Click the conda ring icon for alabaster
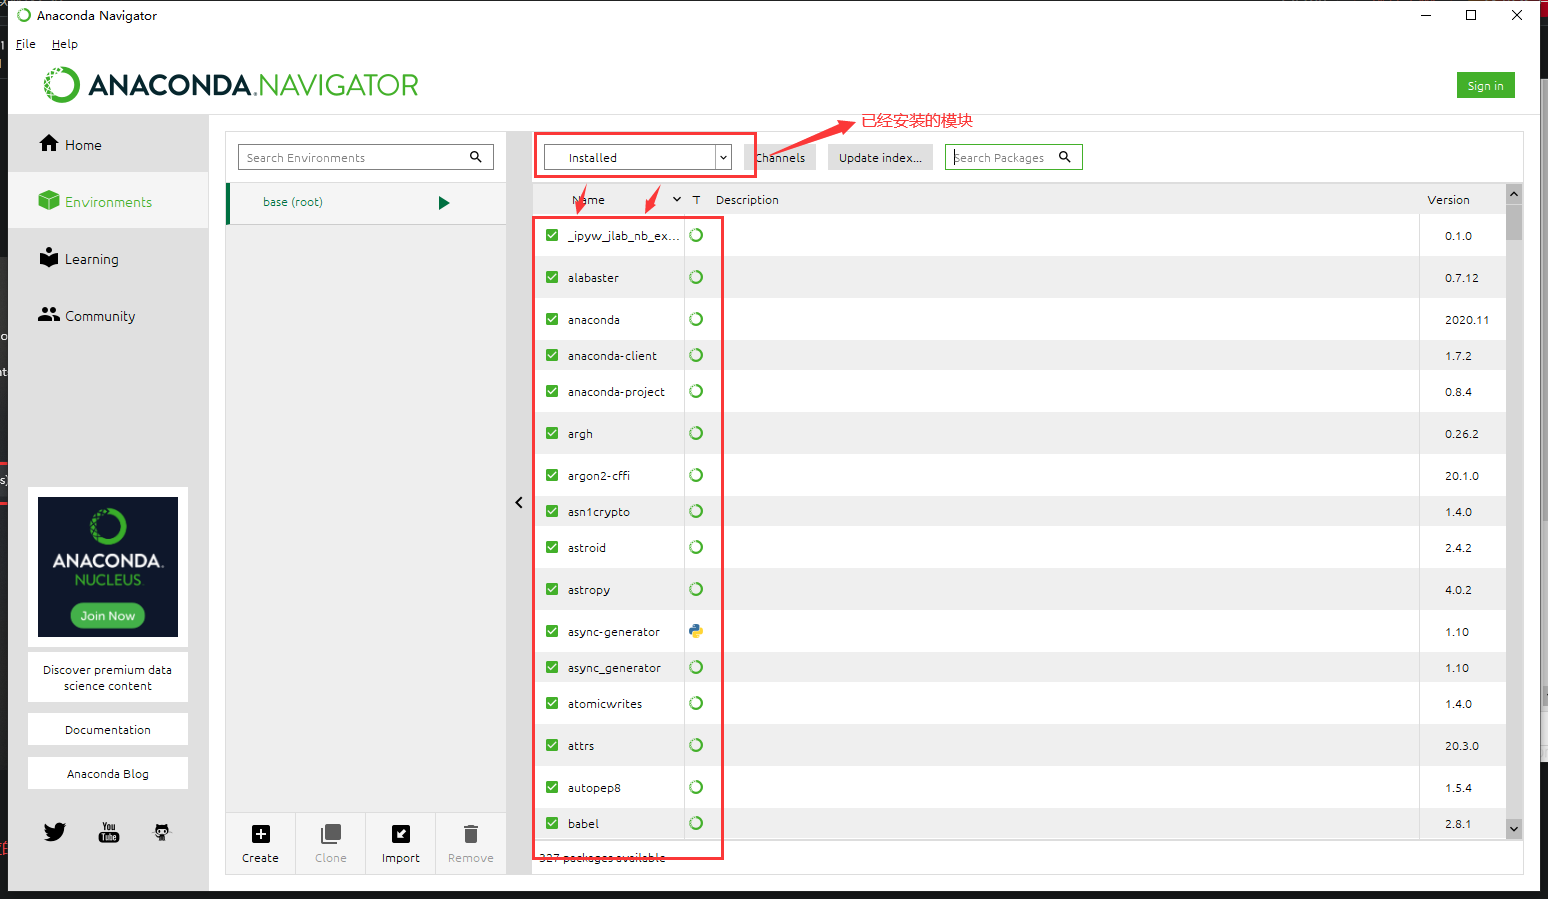The image size is (1548, 899). click(696, 277)
